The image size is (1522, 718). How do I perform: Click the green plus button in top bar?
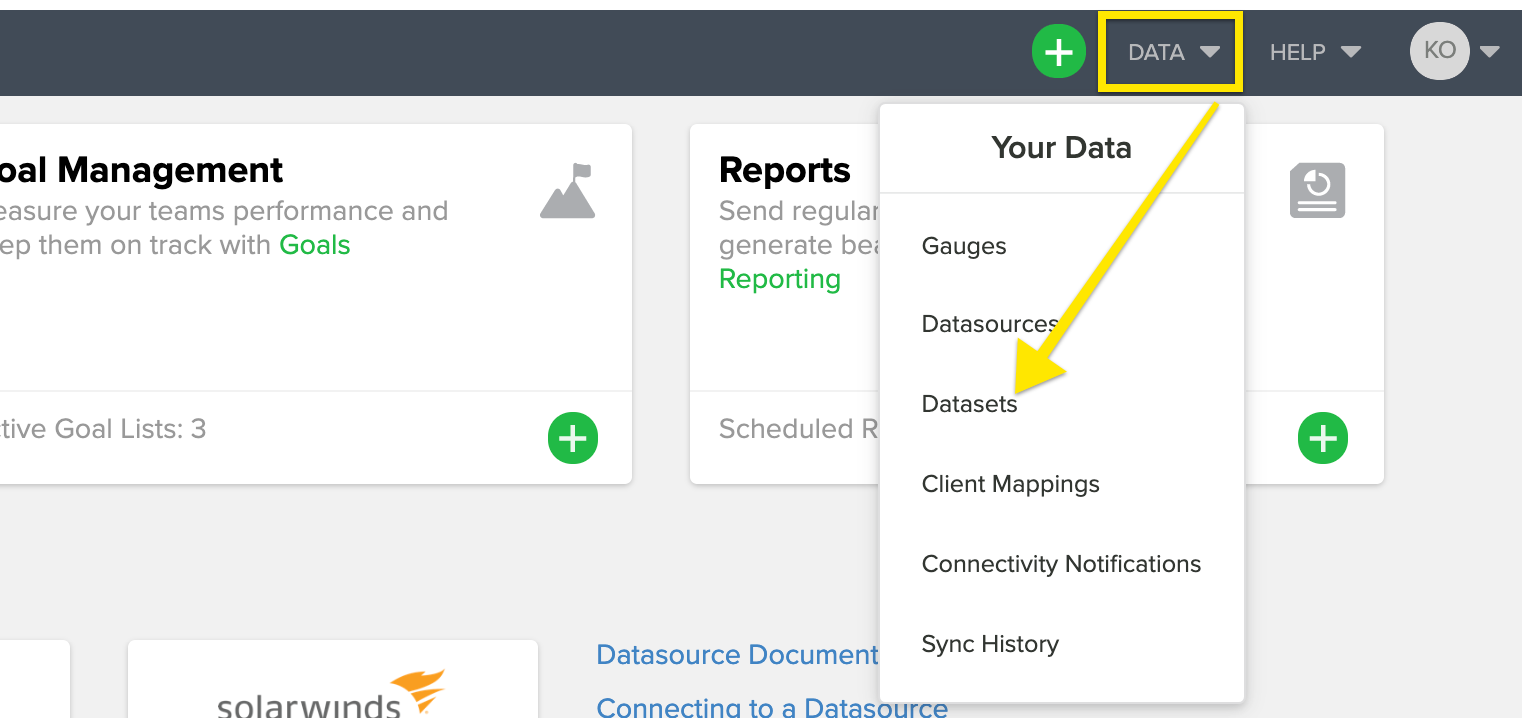[1059, 51]
